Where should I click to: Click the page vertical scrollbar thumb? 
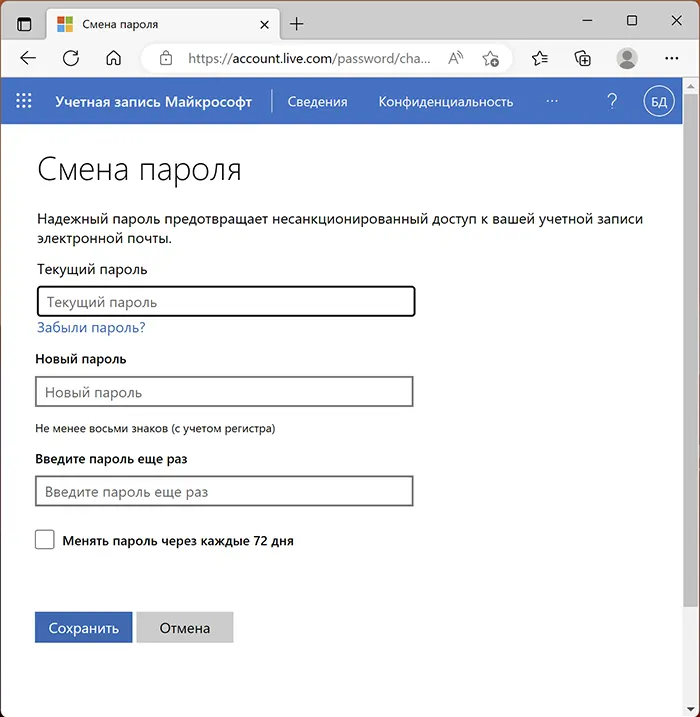tap(690, 351)
